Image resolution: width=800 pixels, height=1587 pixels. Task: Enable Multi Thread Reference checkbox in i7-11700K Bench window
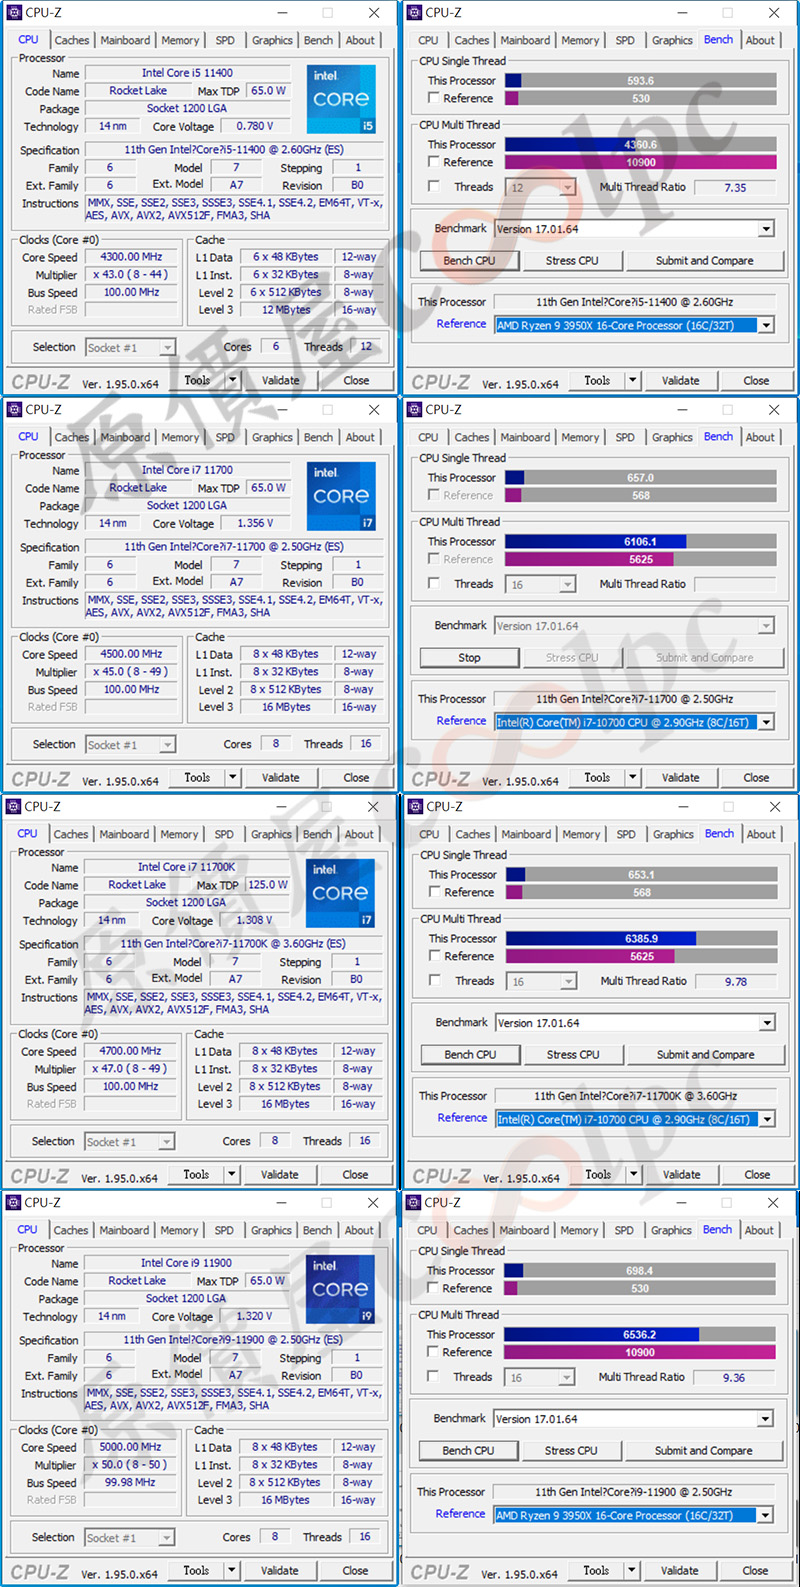click(x=435, y=956)
